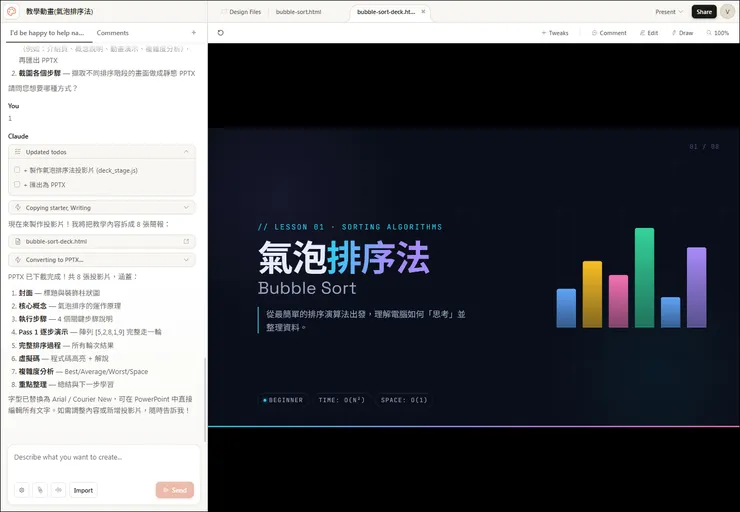
Task: Focus the Describe what you want to create field
Action: coord(104,457)
